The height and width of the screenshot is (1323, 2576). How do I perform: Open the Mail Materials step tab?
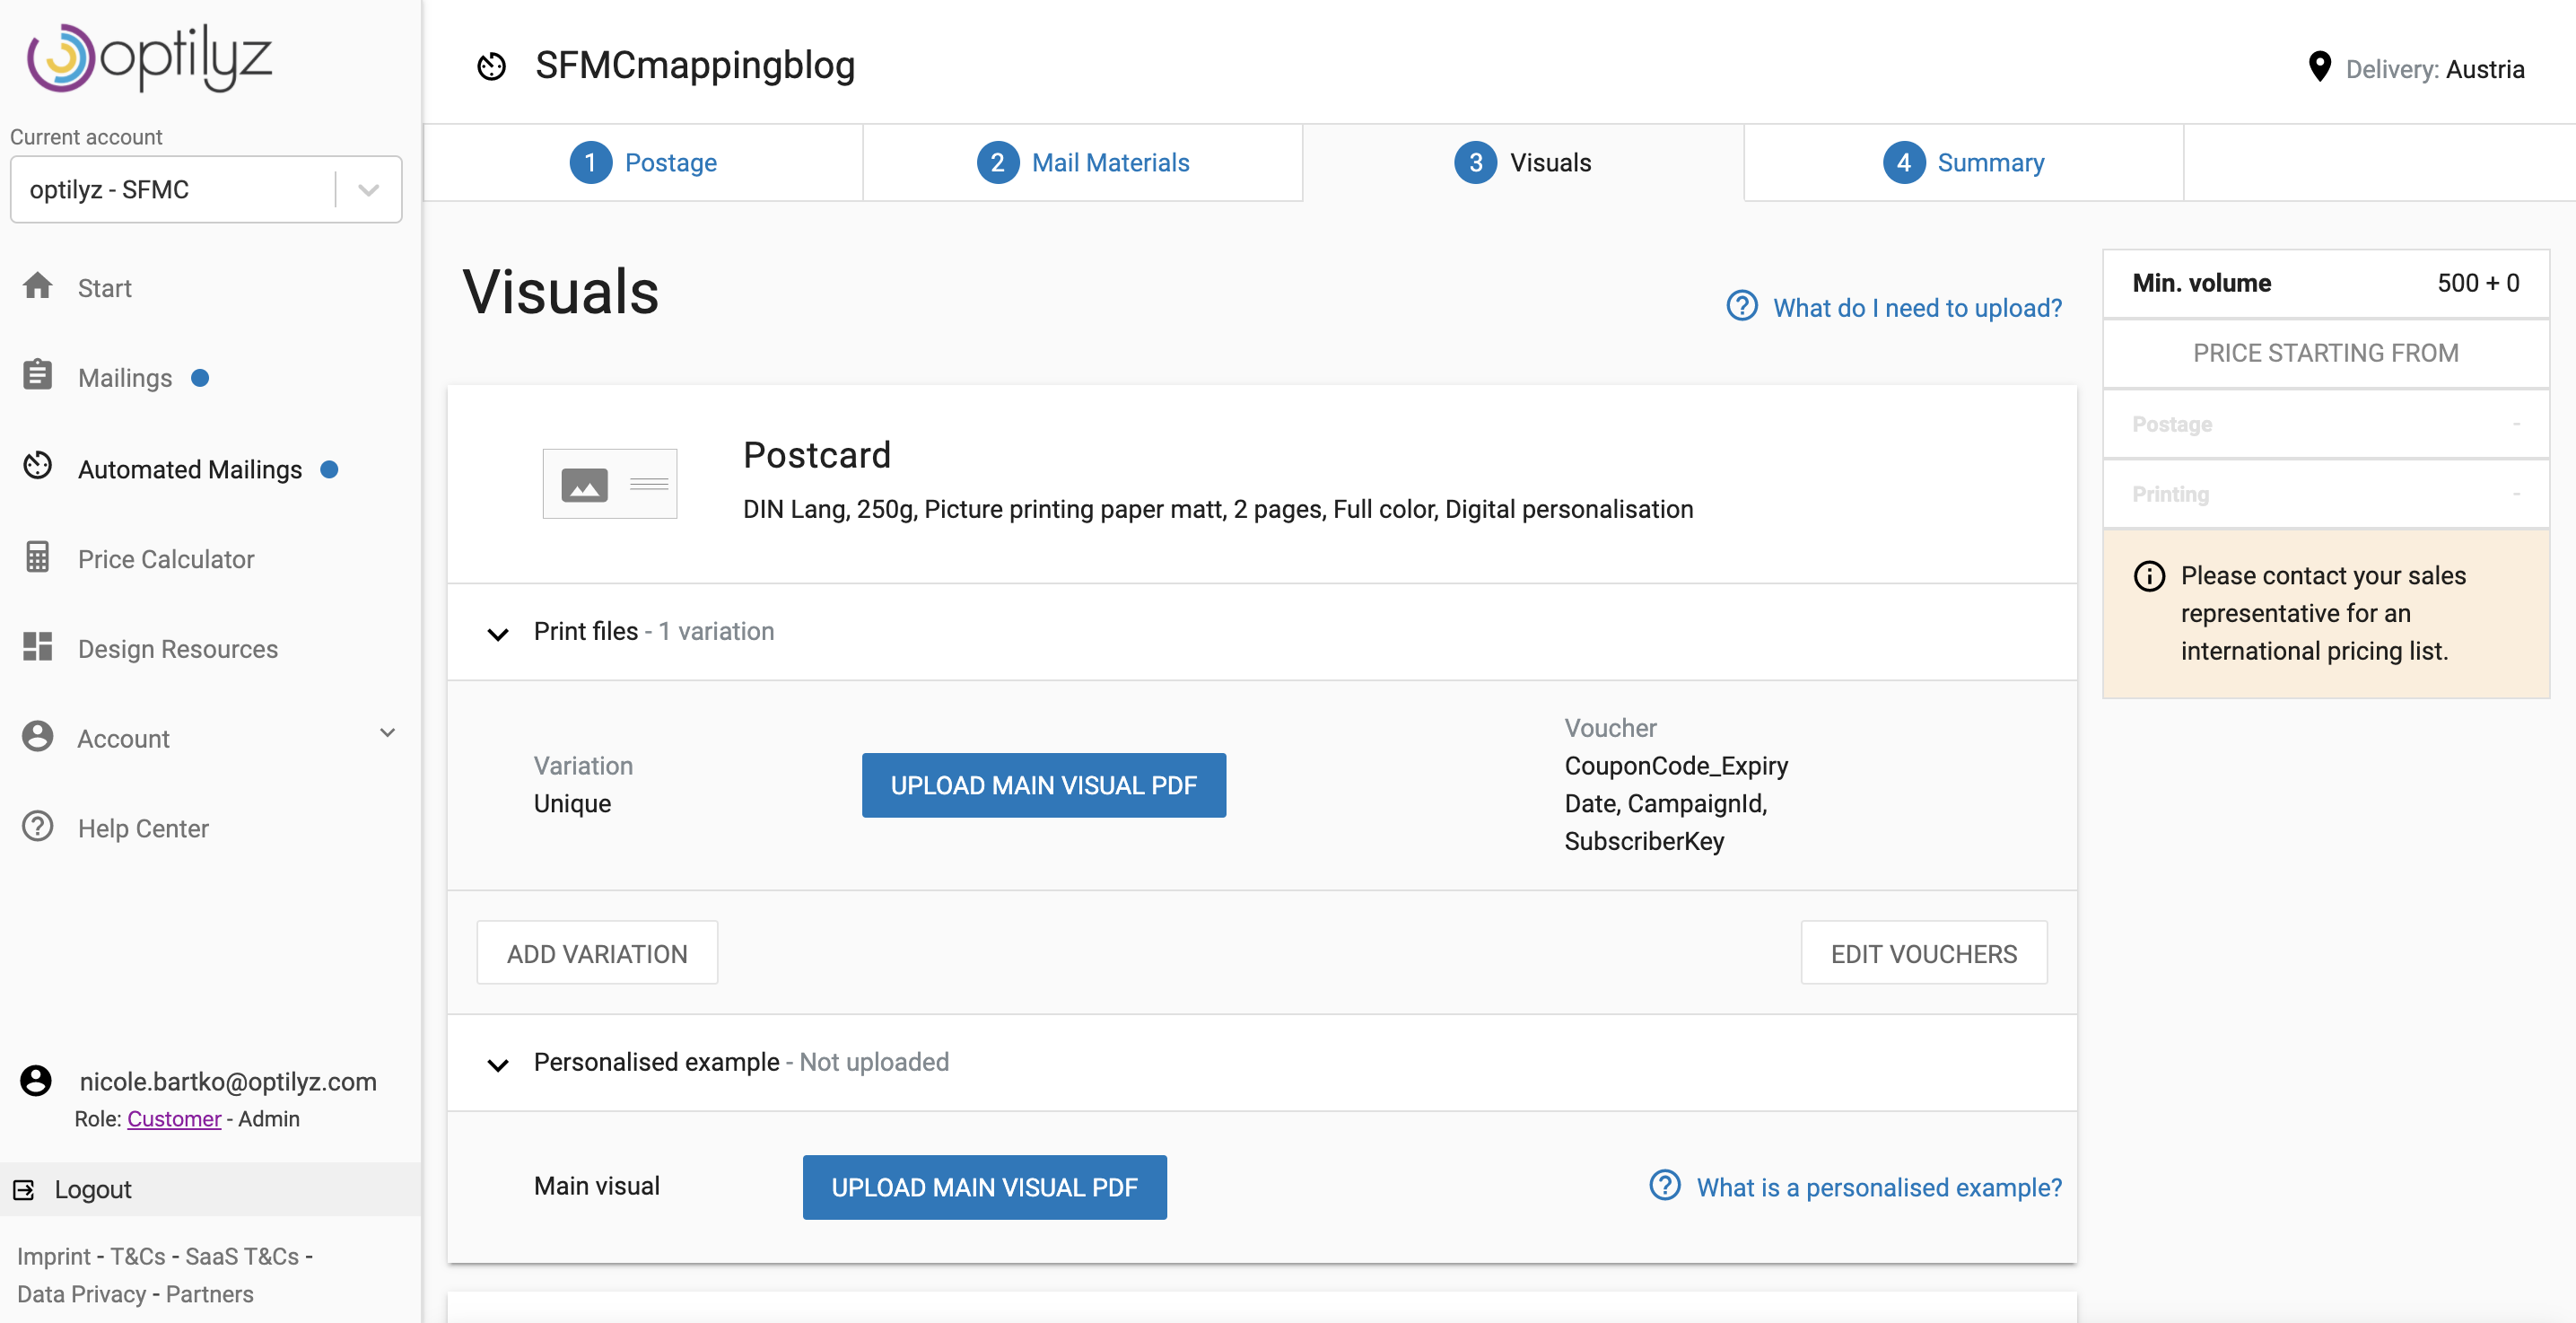tap(1083, 163)
